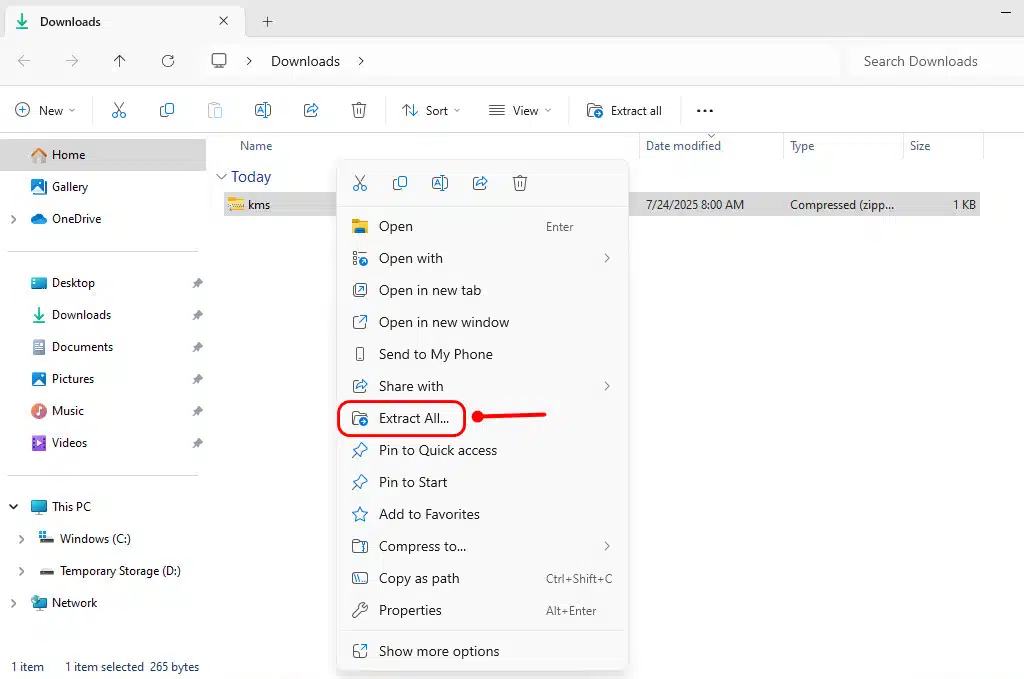Go up one folder level with Up arrow

click(x=120, y=61)
